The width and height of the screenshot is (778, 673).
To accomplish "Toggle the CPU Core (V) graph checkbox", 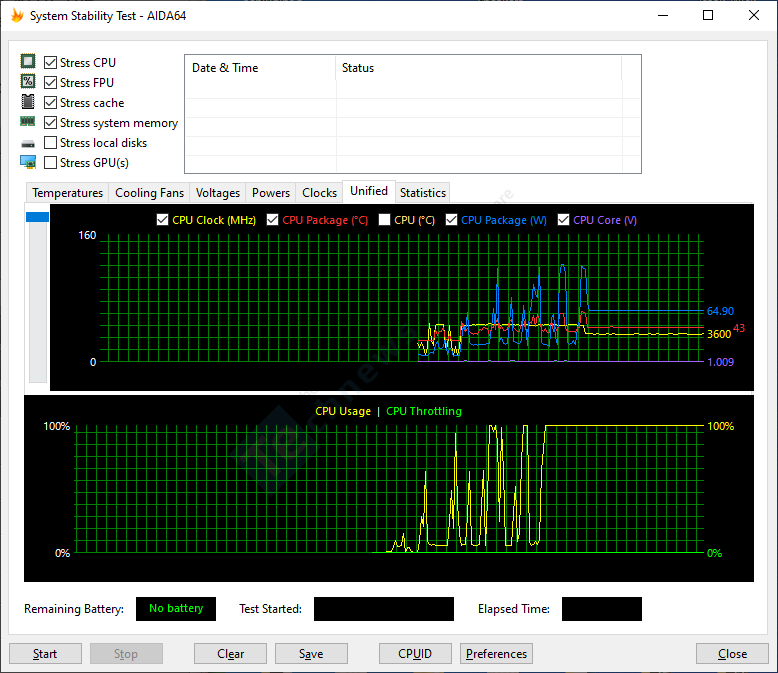I will (563, 219).
